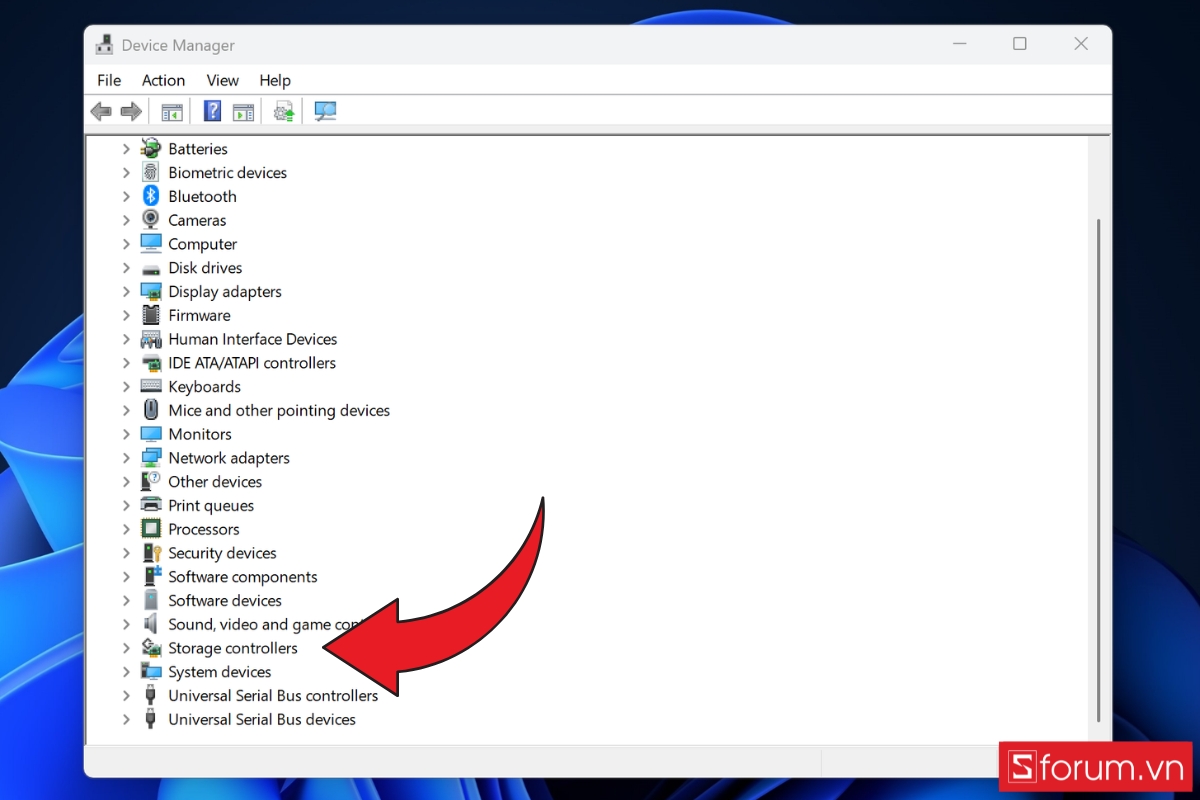Click the Forward arrow toolbar icon
This screenshot has height=800, width=1200.
coord(131,111)
